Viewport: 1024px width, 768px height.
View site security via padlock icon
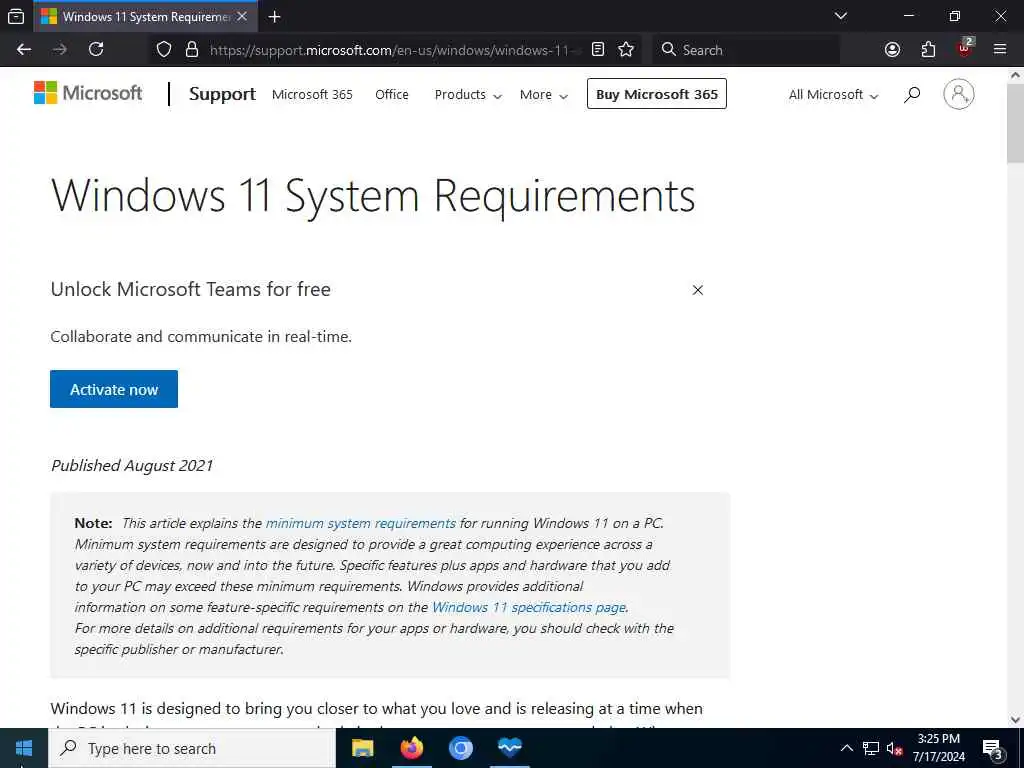[192, 50]
